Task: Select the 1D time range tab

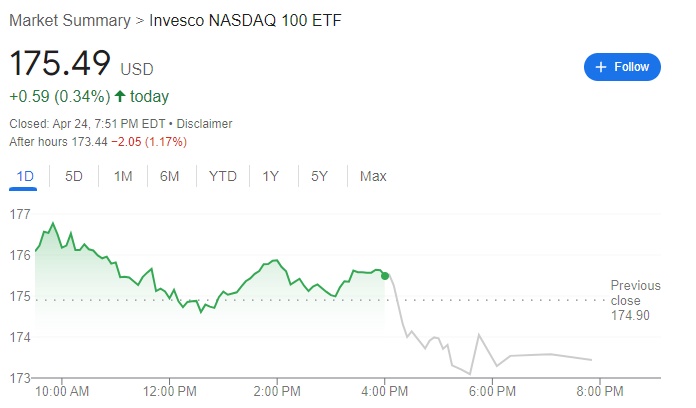Action: (x=26, y=177)
